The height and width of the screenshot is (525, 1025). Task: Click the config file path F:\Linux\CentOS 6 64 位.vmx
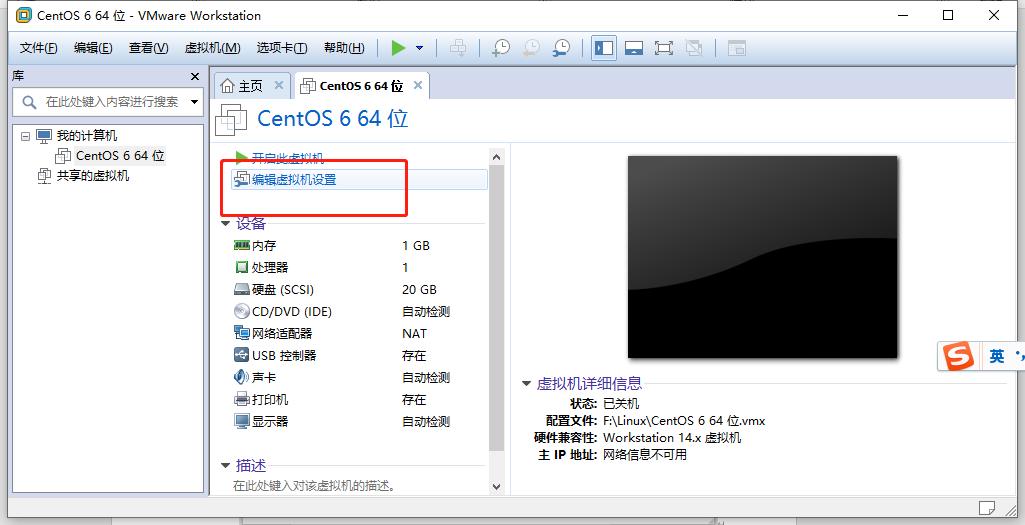click(684, 420)
